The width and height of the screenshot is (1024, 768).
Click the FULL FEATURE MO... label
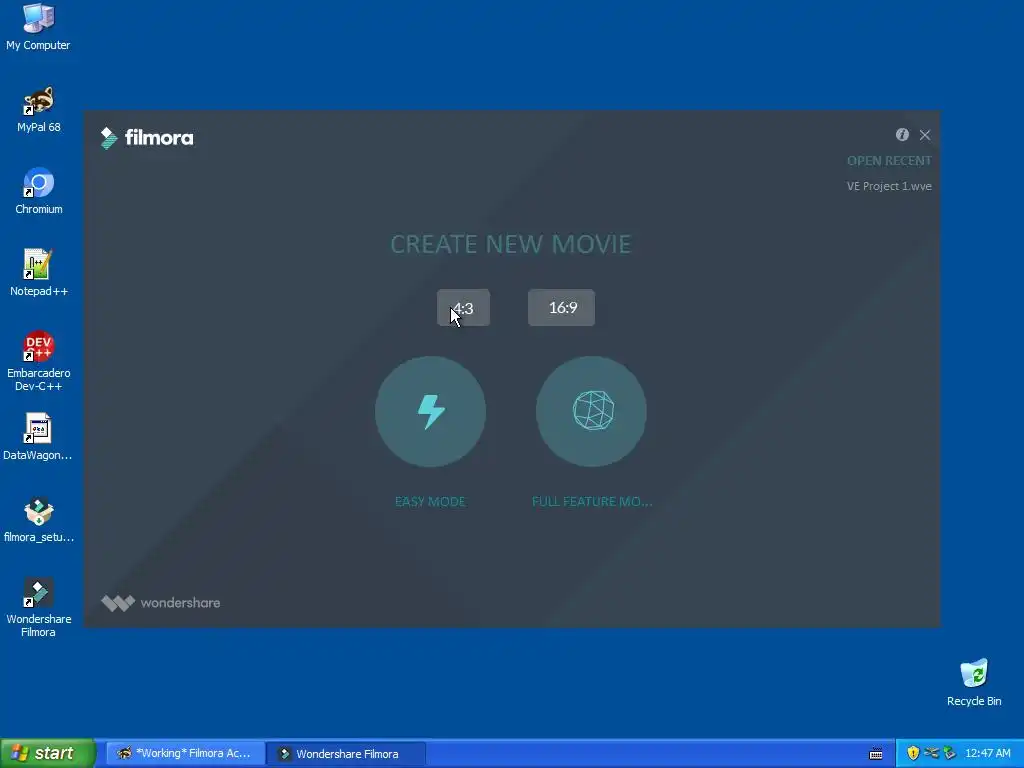click(x=592, y=502)
